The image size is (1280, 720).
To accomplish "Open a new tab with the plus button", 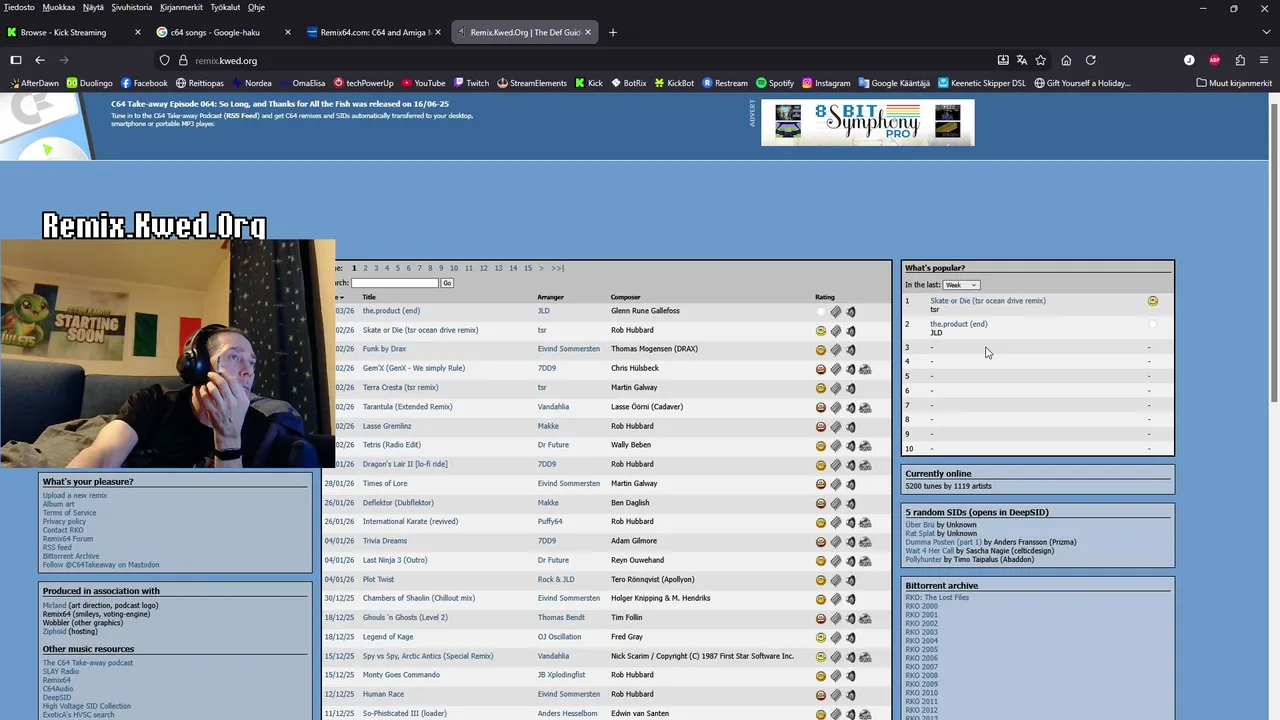I will point(613,32).
